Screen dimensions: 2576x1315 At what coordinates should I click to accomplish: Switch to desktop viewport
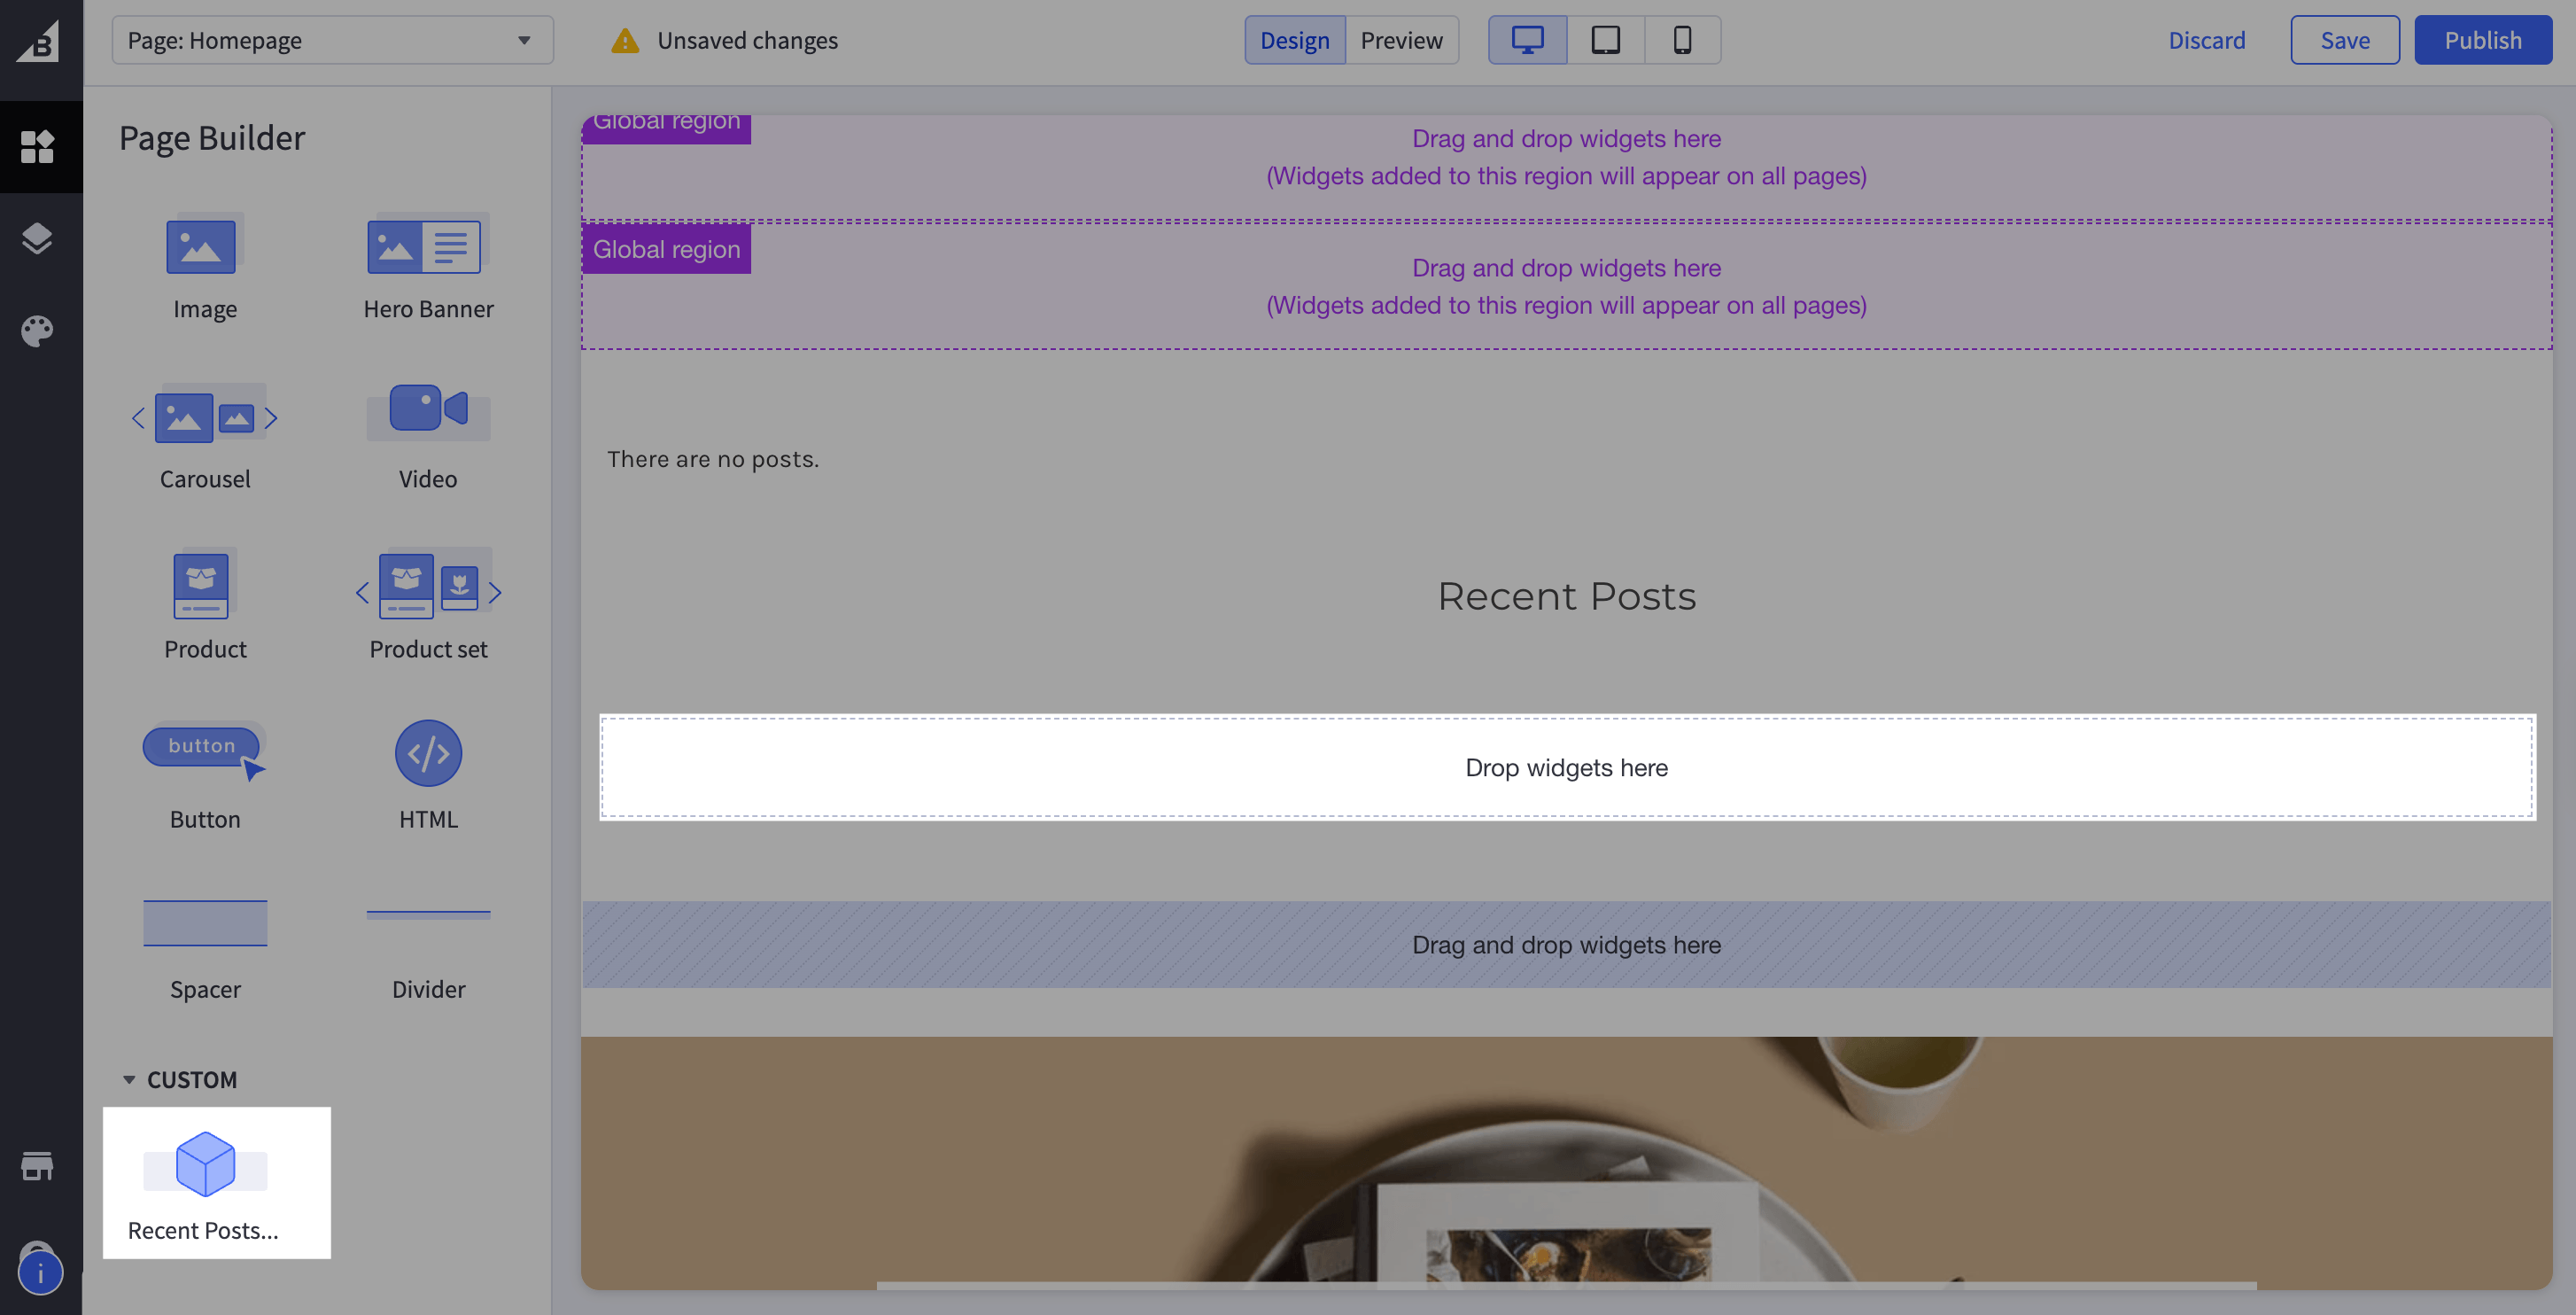[x=1527, y=40]
